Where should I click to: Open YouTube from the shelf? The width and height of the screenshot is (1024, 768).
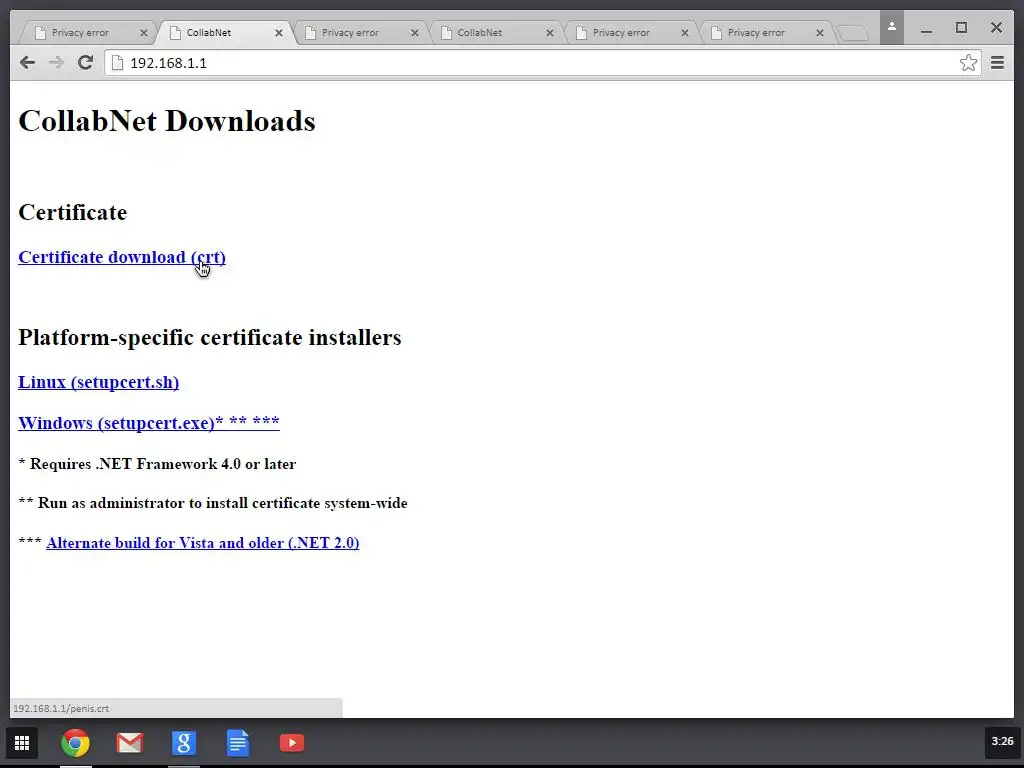[x=292, y=743]
